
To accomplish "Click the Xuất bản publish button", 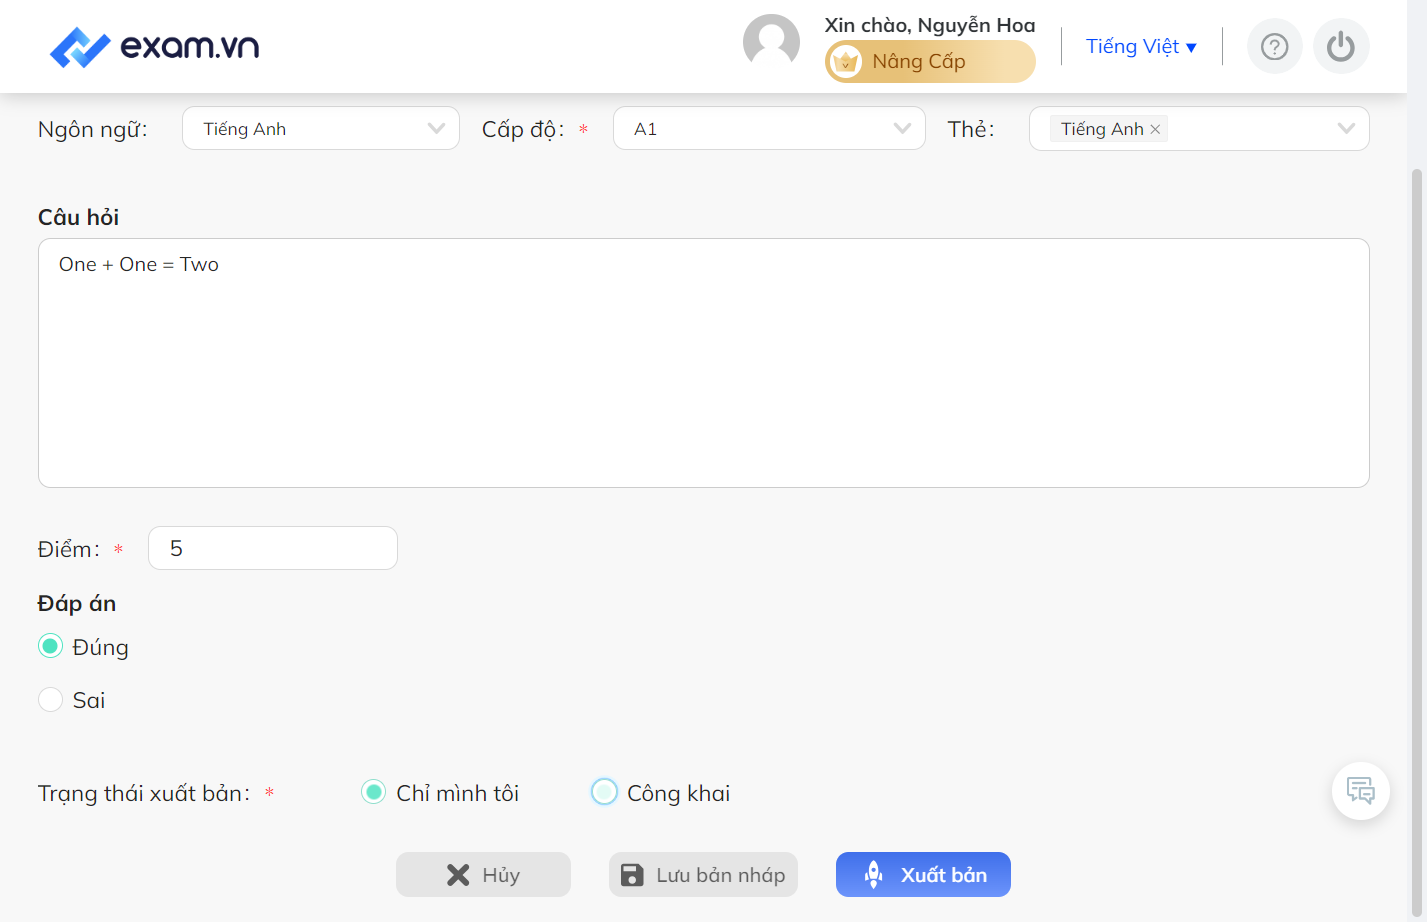I will [x=923, y=875].
